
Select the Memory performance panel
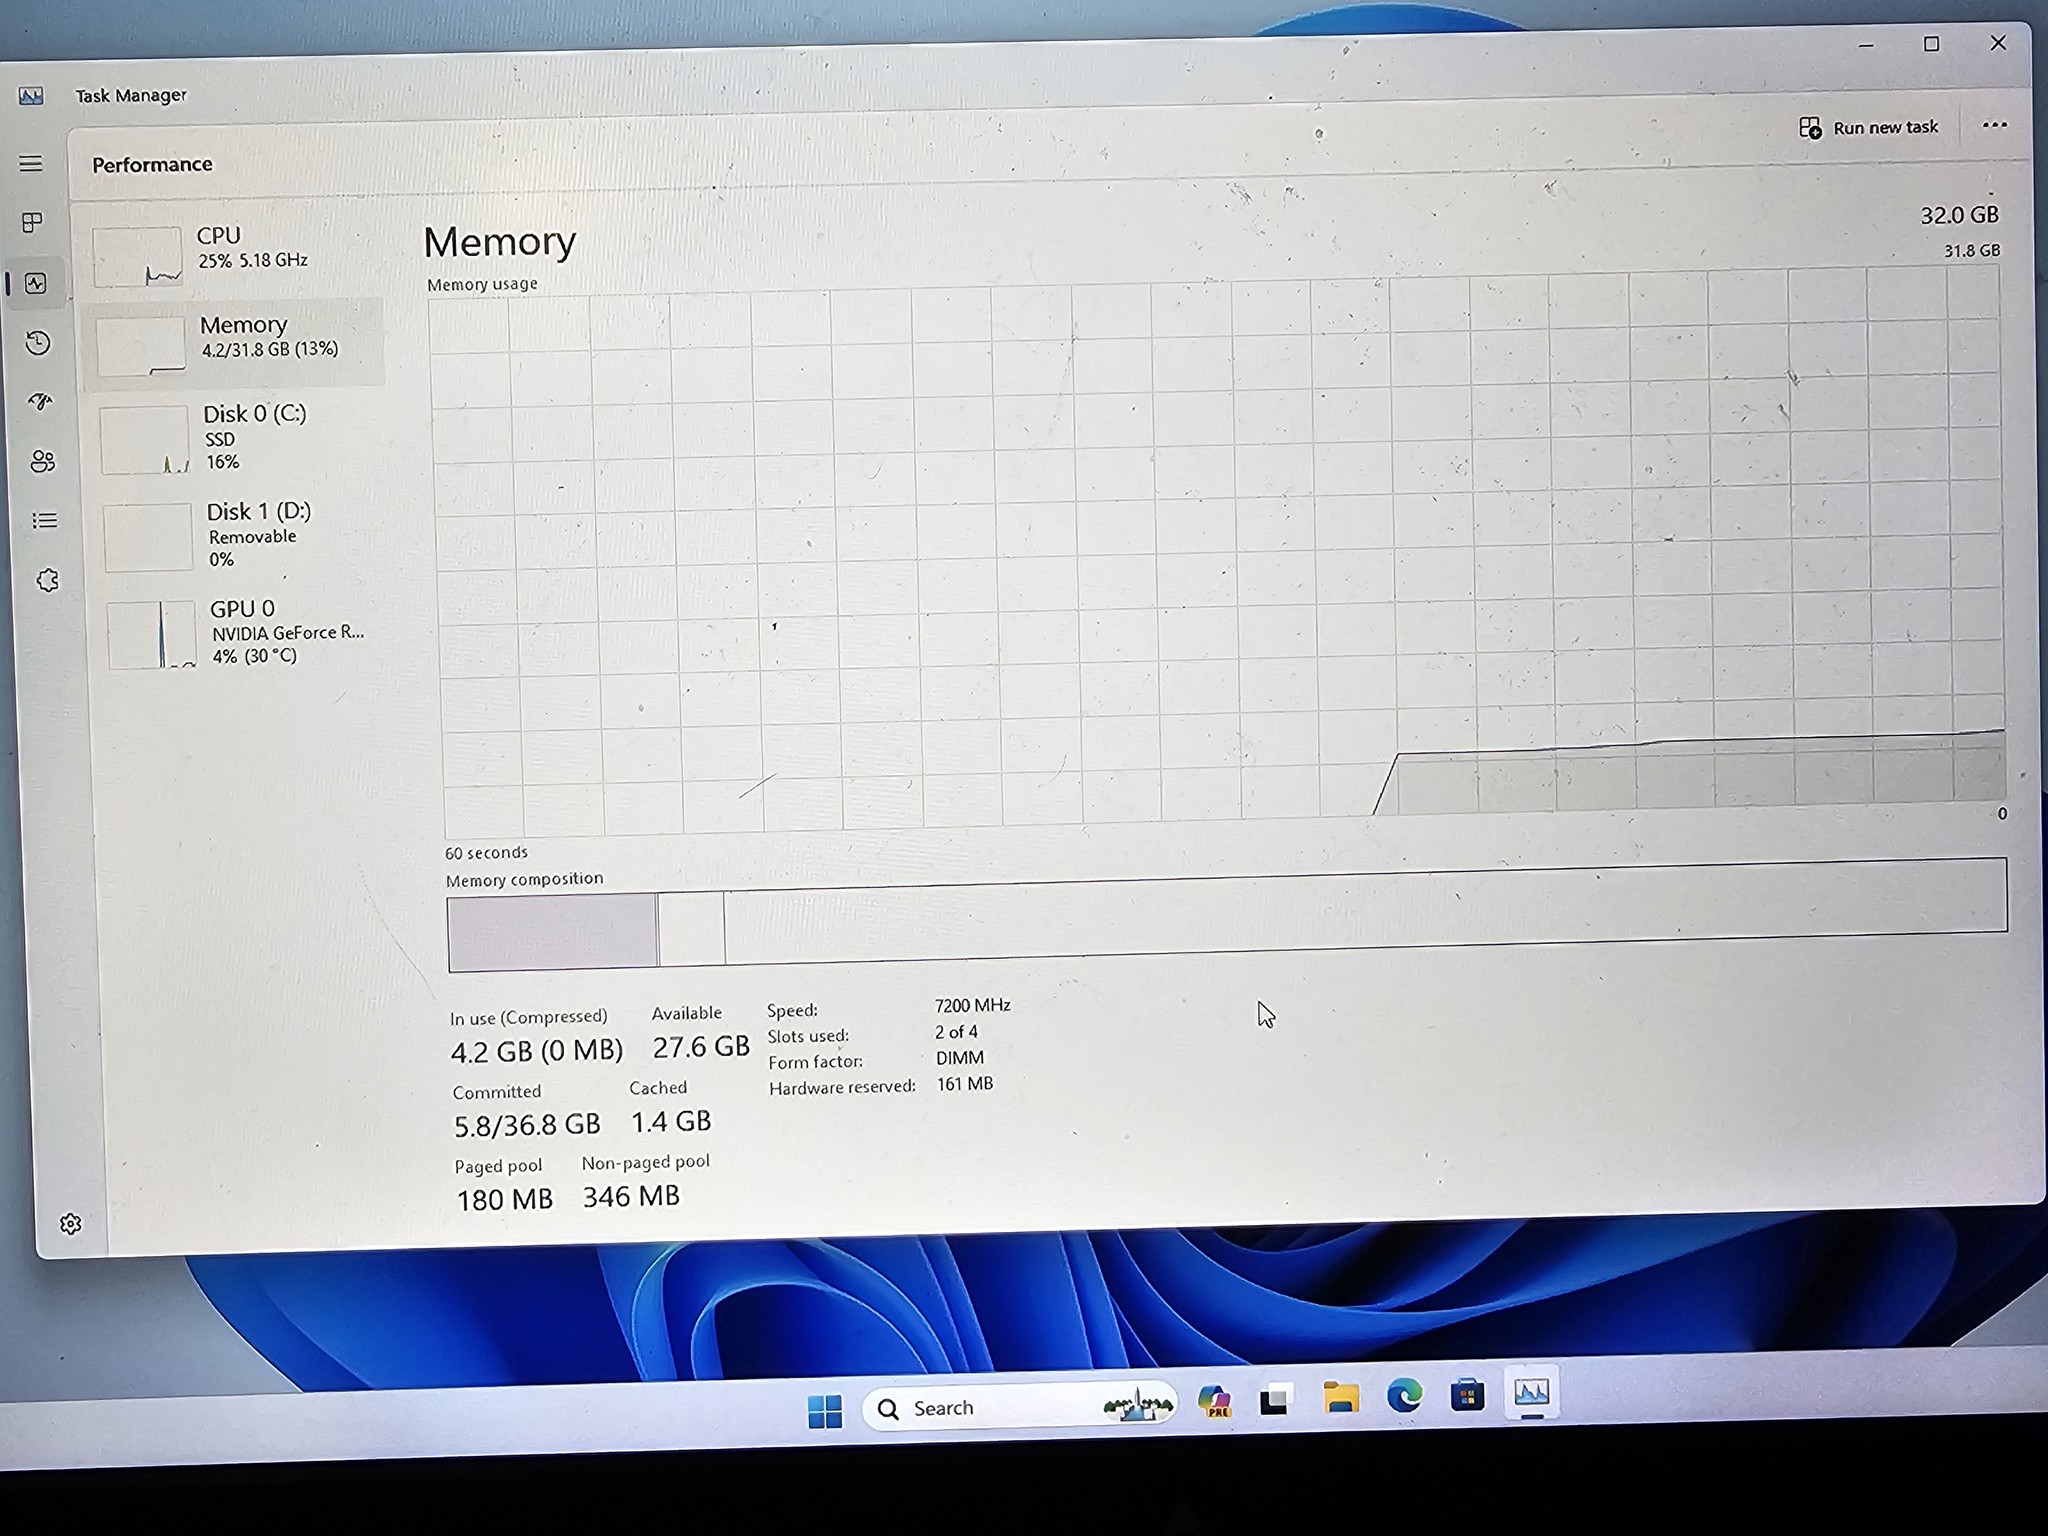point(240,340)
